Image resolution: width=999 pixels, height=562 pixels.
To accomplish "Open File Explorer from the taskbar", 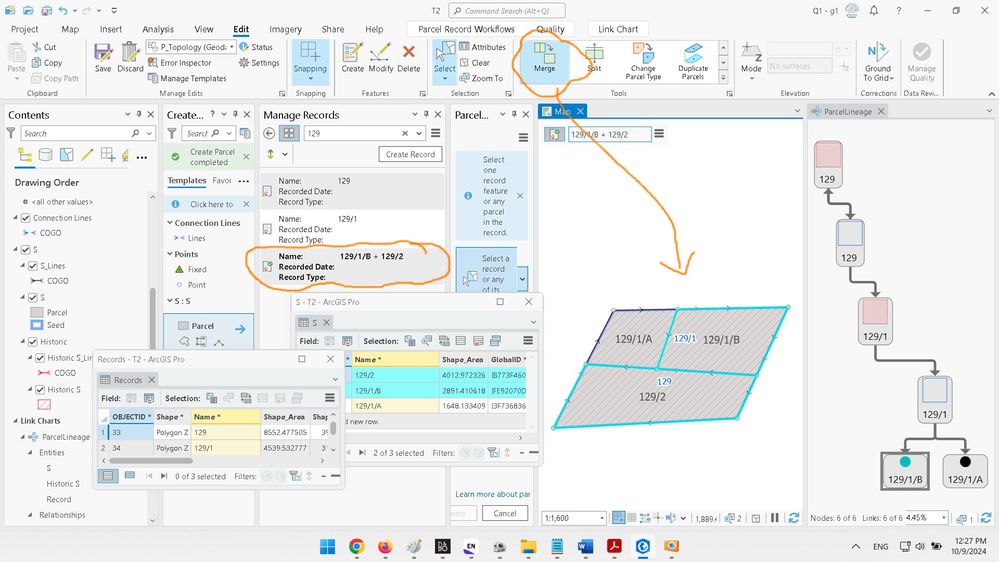I will tap(528, 546).
